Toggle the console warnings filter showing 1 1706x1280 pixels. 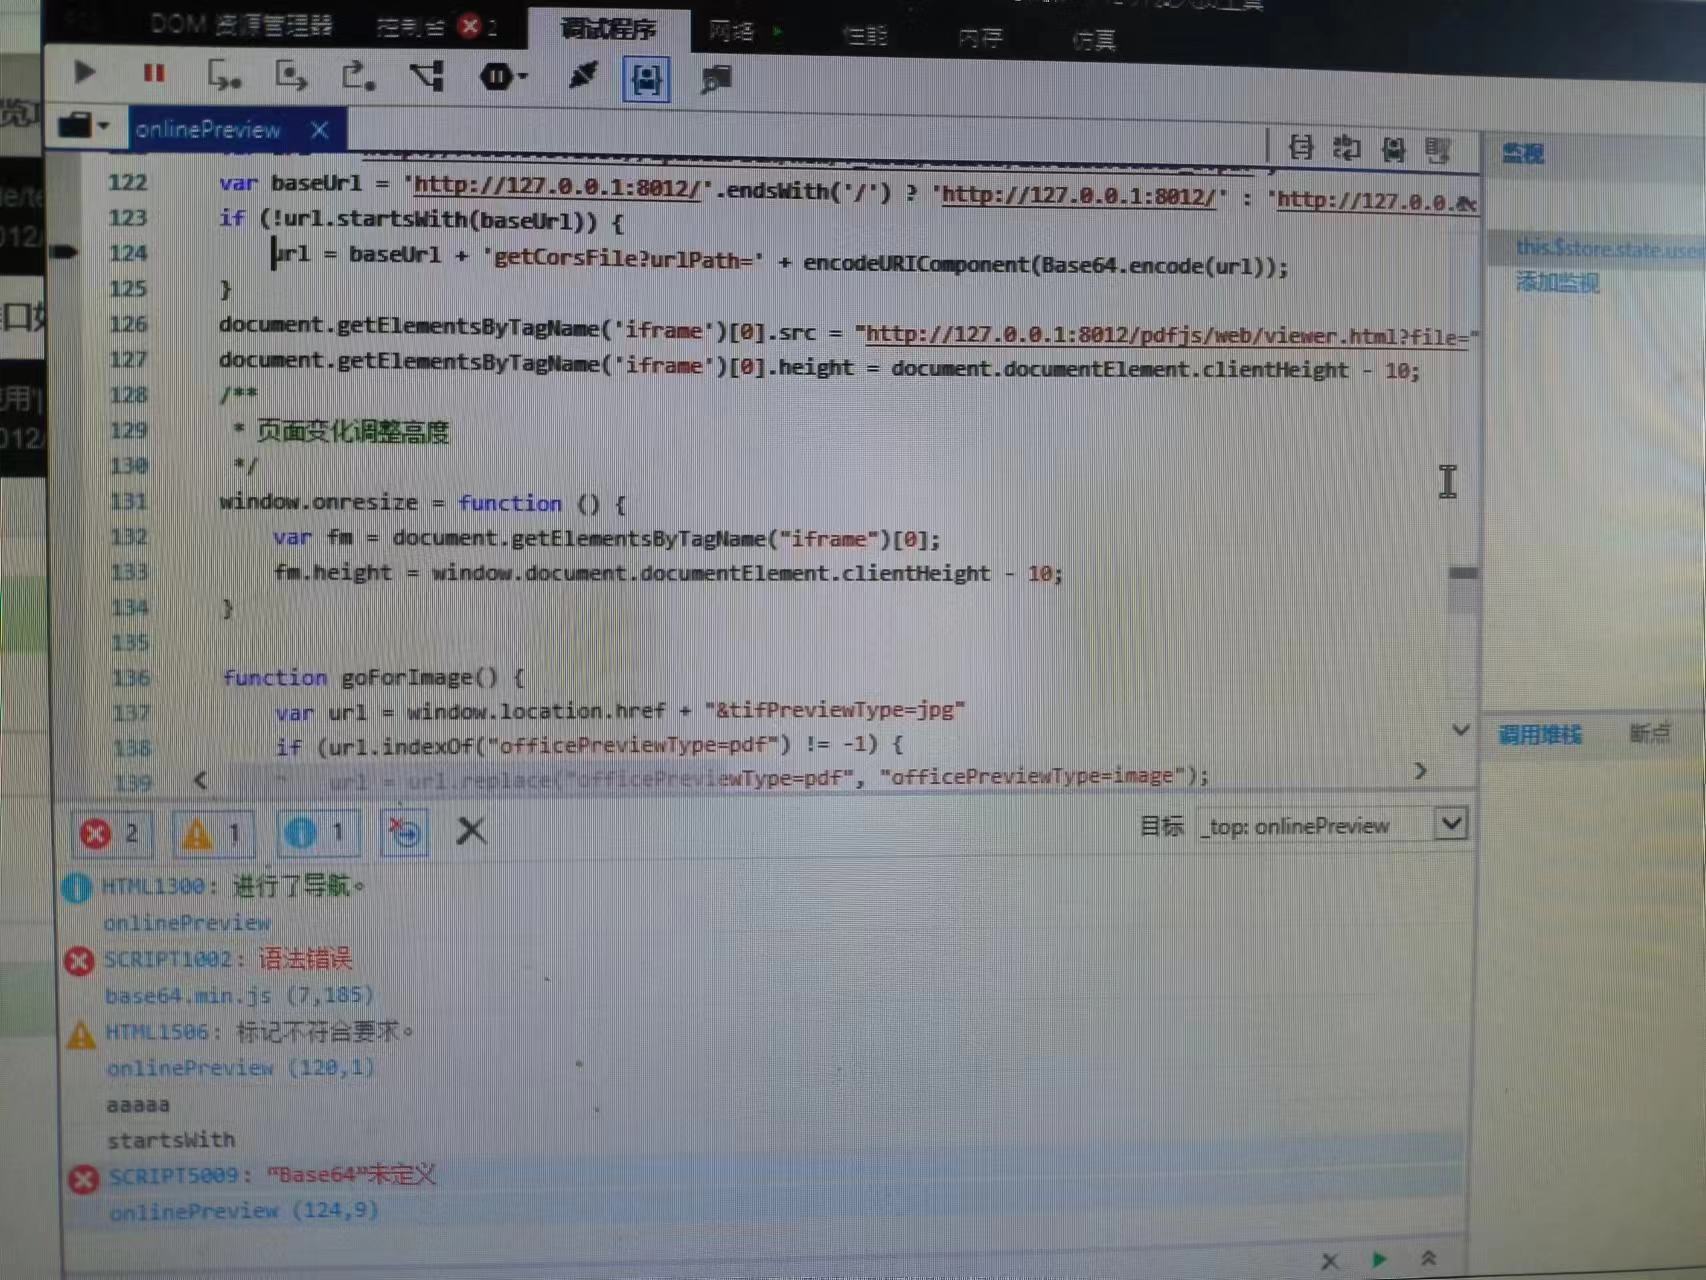click(x=214, y=834)
